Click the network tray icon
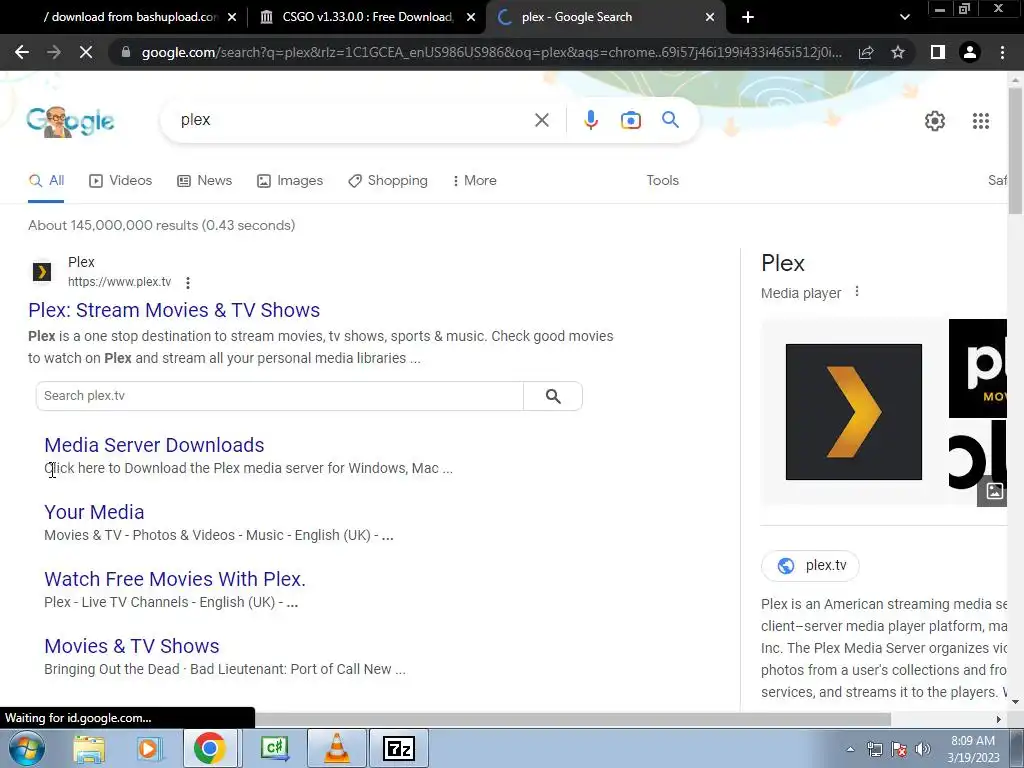 [x=874, y=749]
